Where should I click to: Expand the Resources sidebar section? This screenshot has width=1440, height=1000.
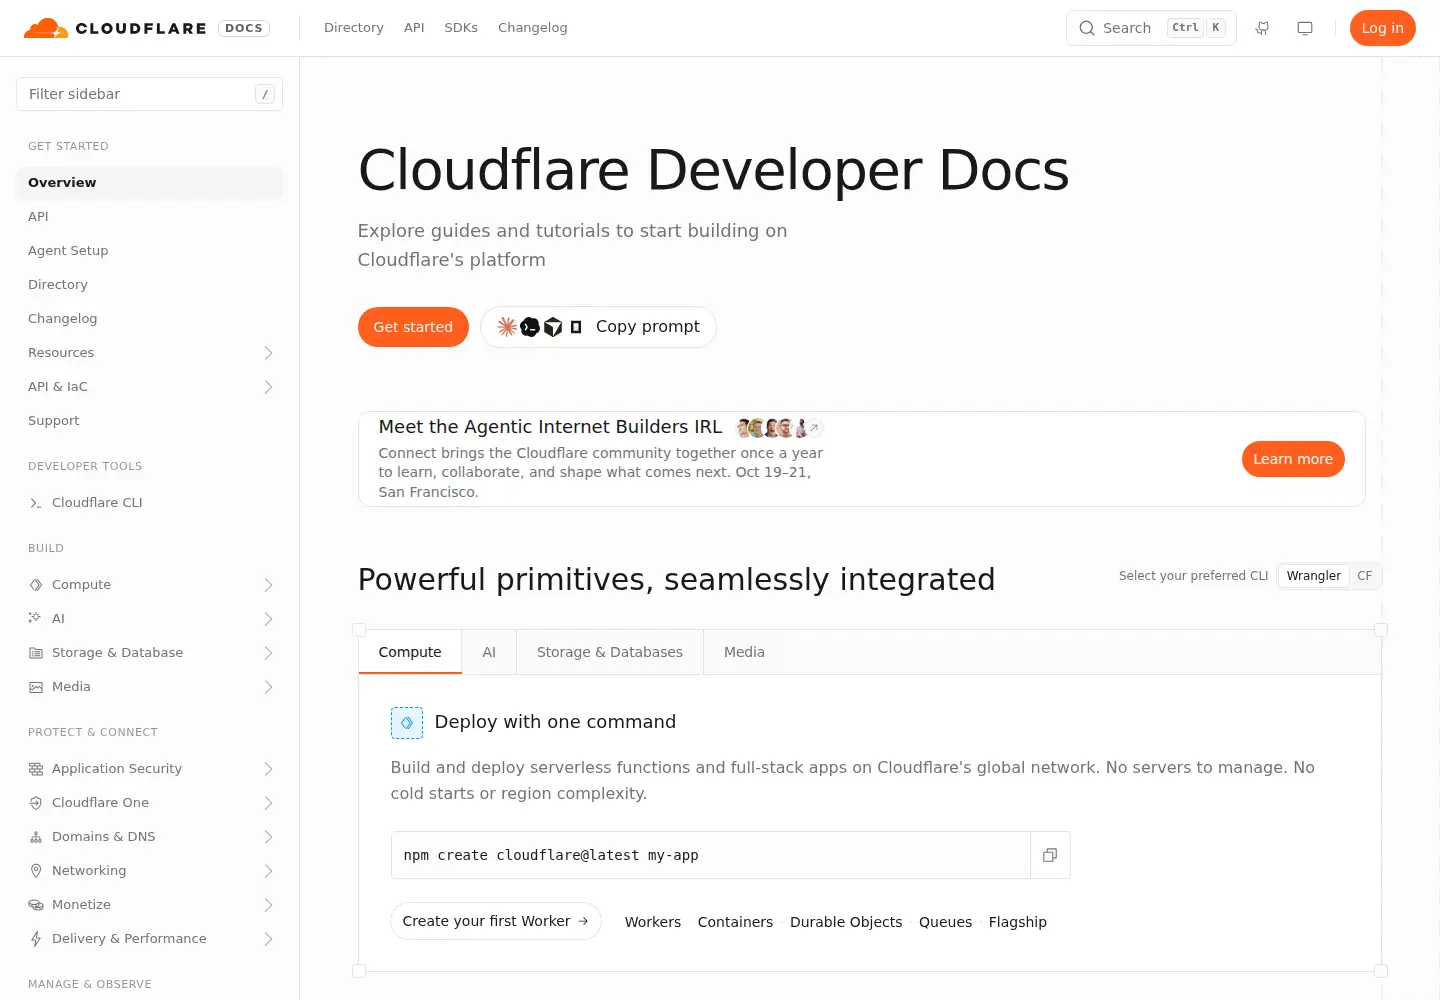click(268, 353)
